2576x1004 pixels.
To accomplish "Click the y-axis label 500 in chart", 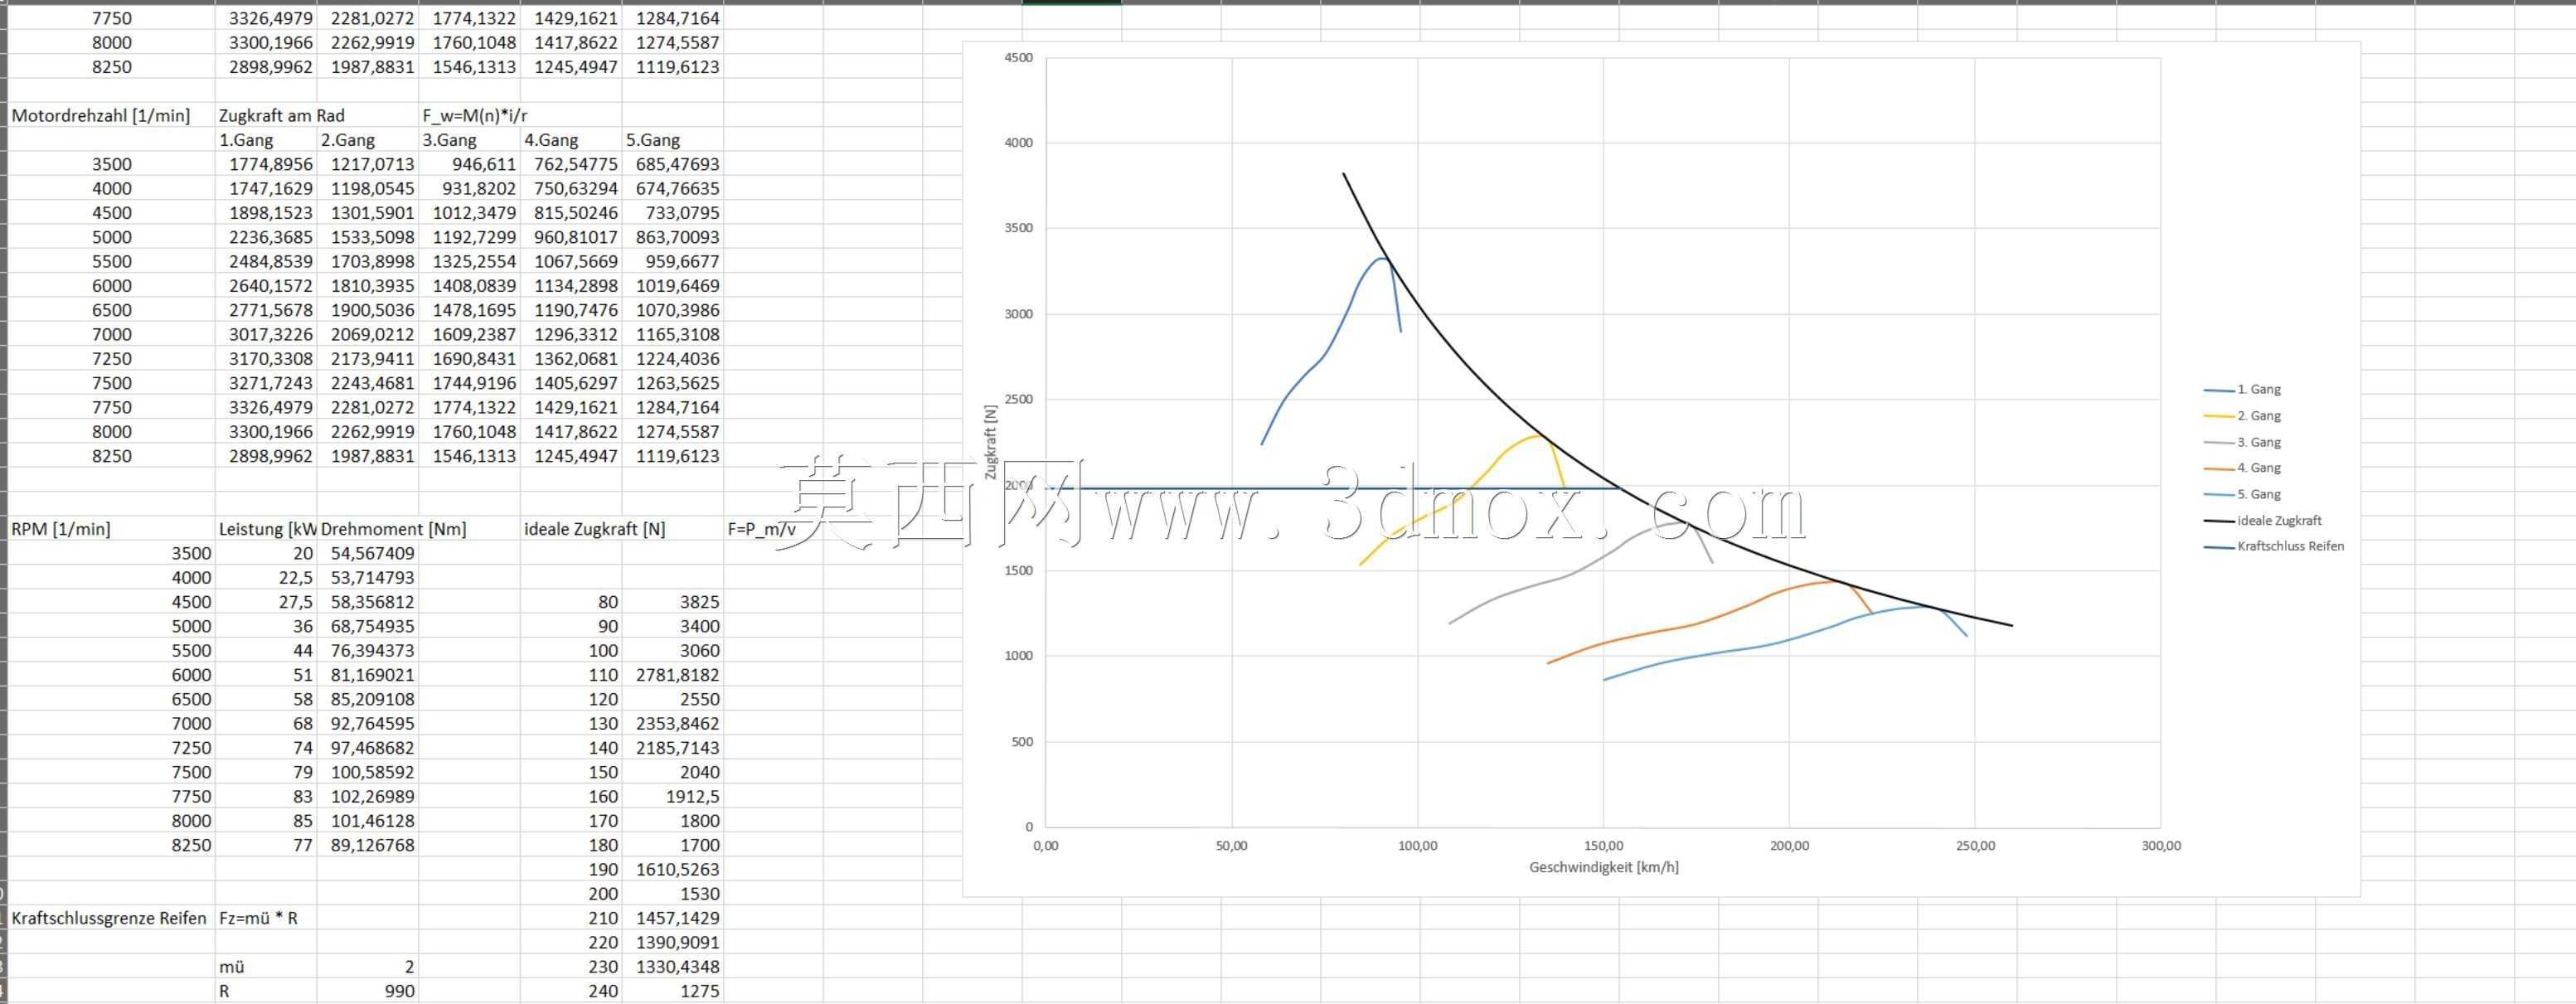I will [1021, 742].
